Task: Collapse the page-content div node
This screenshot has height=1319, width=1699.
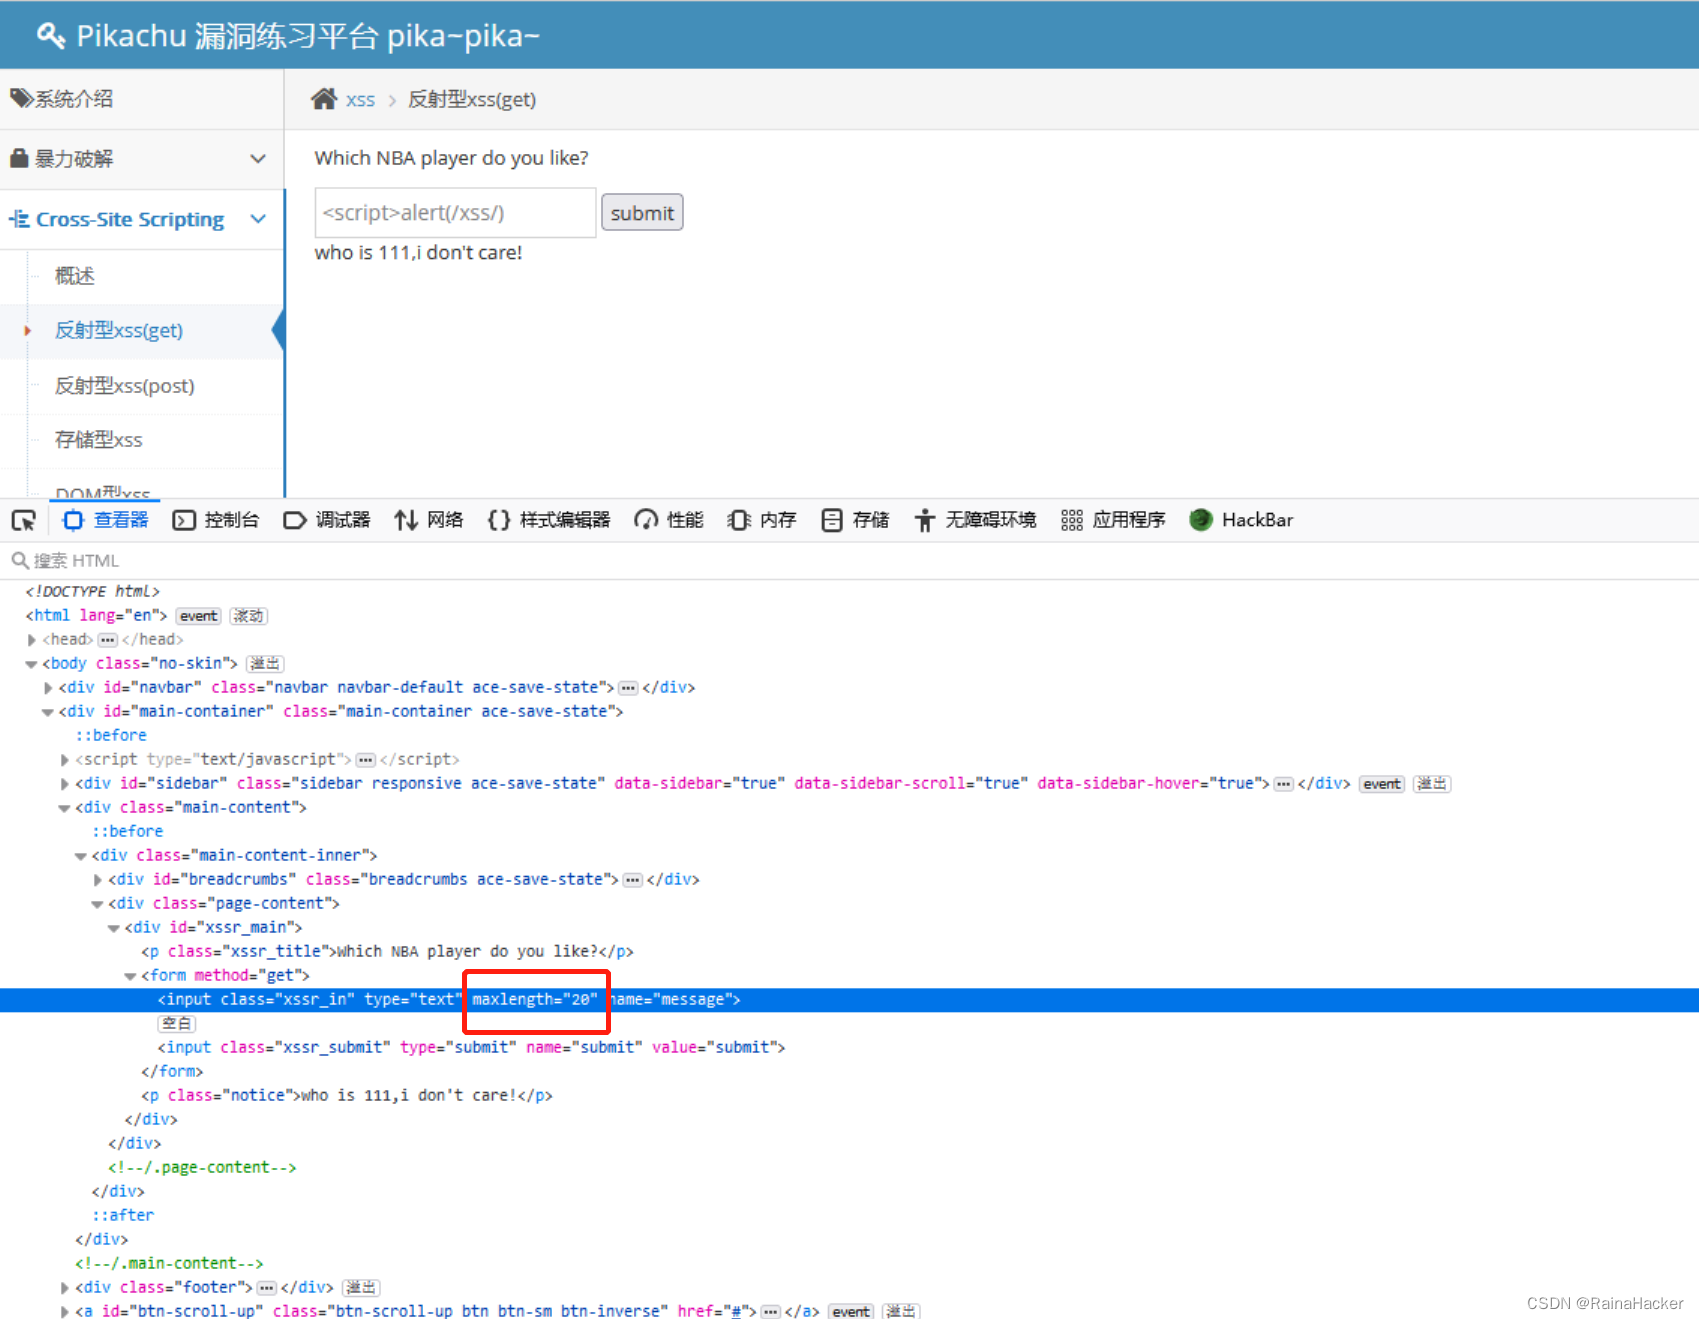Action: coord(98,904)
